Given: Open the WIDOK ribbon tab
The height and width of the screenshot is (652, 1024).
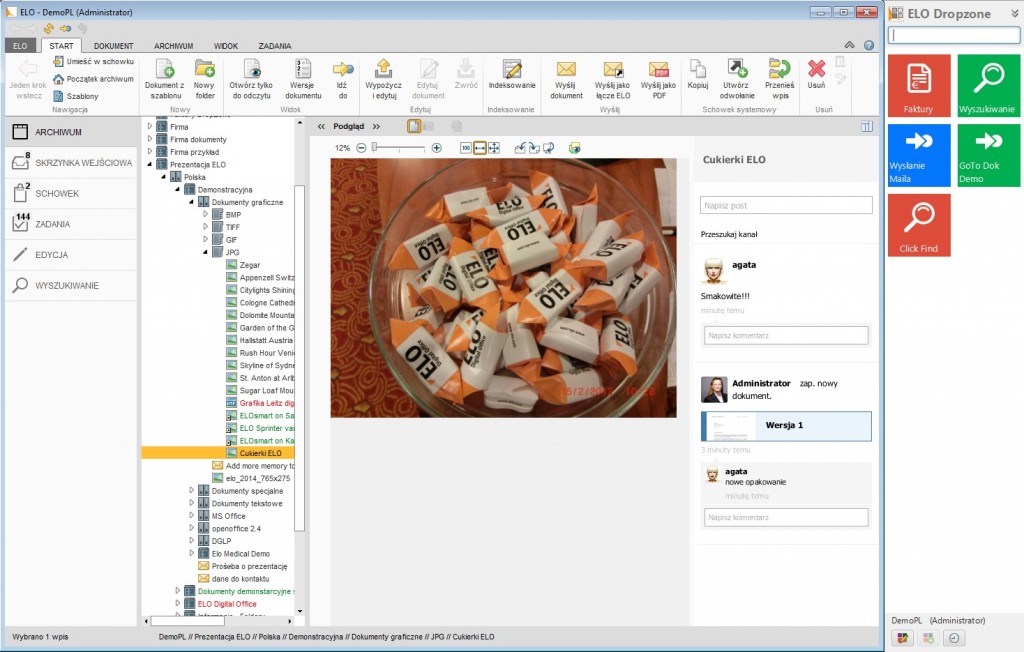Looking at the screenshot, I should coord(226,46).
